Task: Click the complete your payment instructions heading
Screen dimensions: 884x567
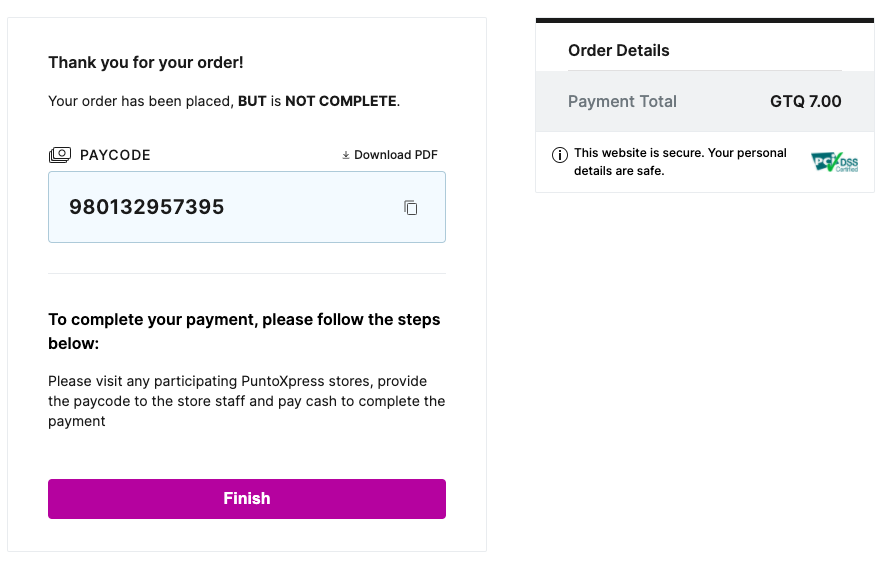Action: [x=244, y=331]
